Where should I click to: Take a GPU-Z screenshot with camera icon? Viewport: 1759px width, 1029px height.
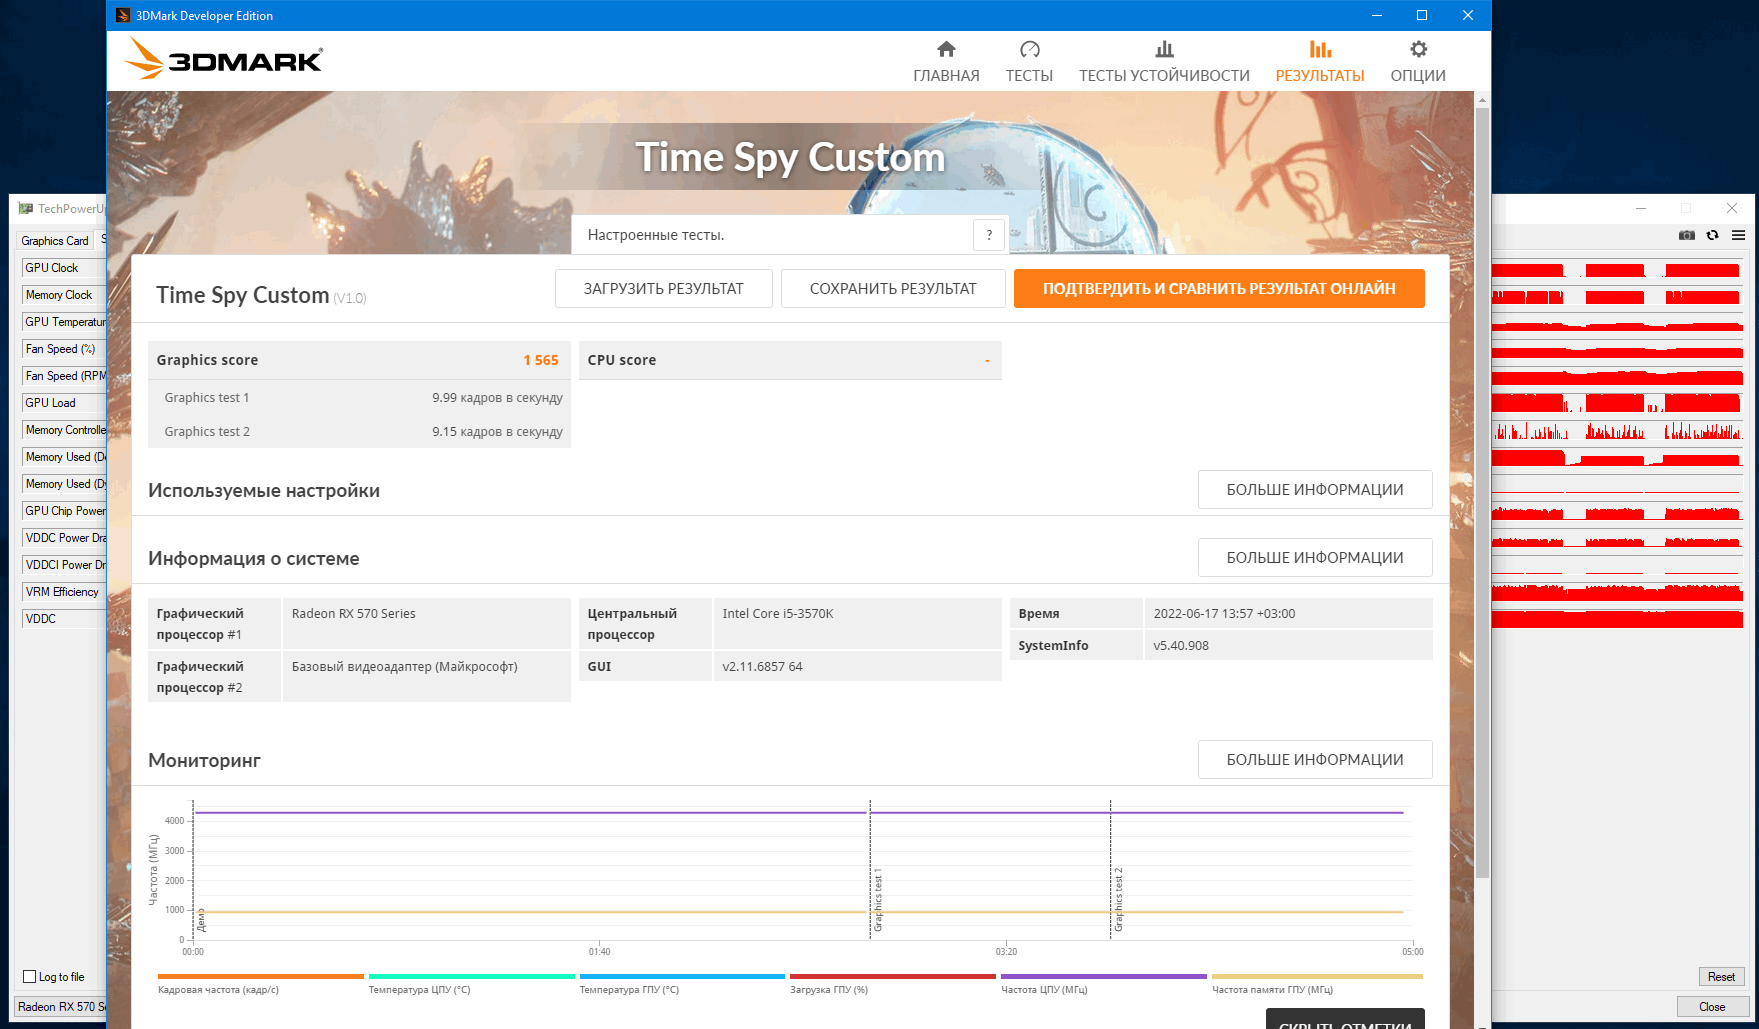pyautogui.click(x=1687, y=235)
